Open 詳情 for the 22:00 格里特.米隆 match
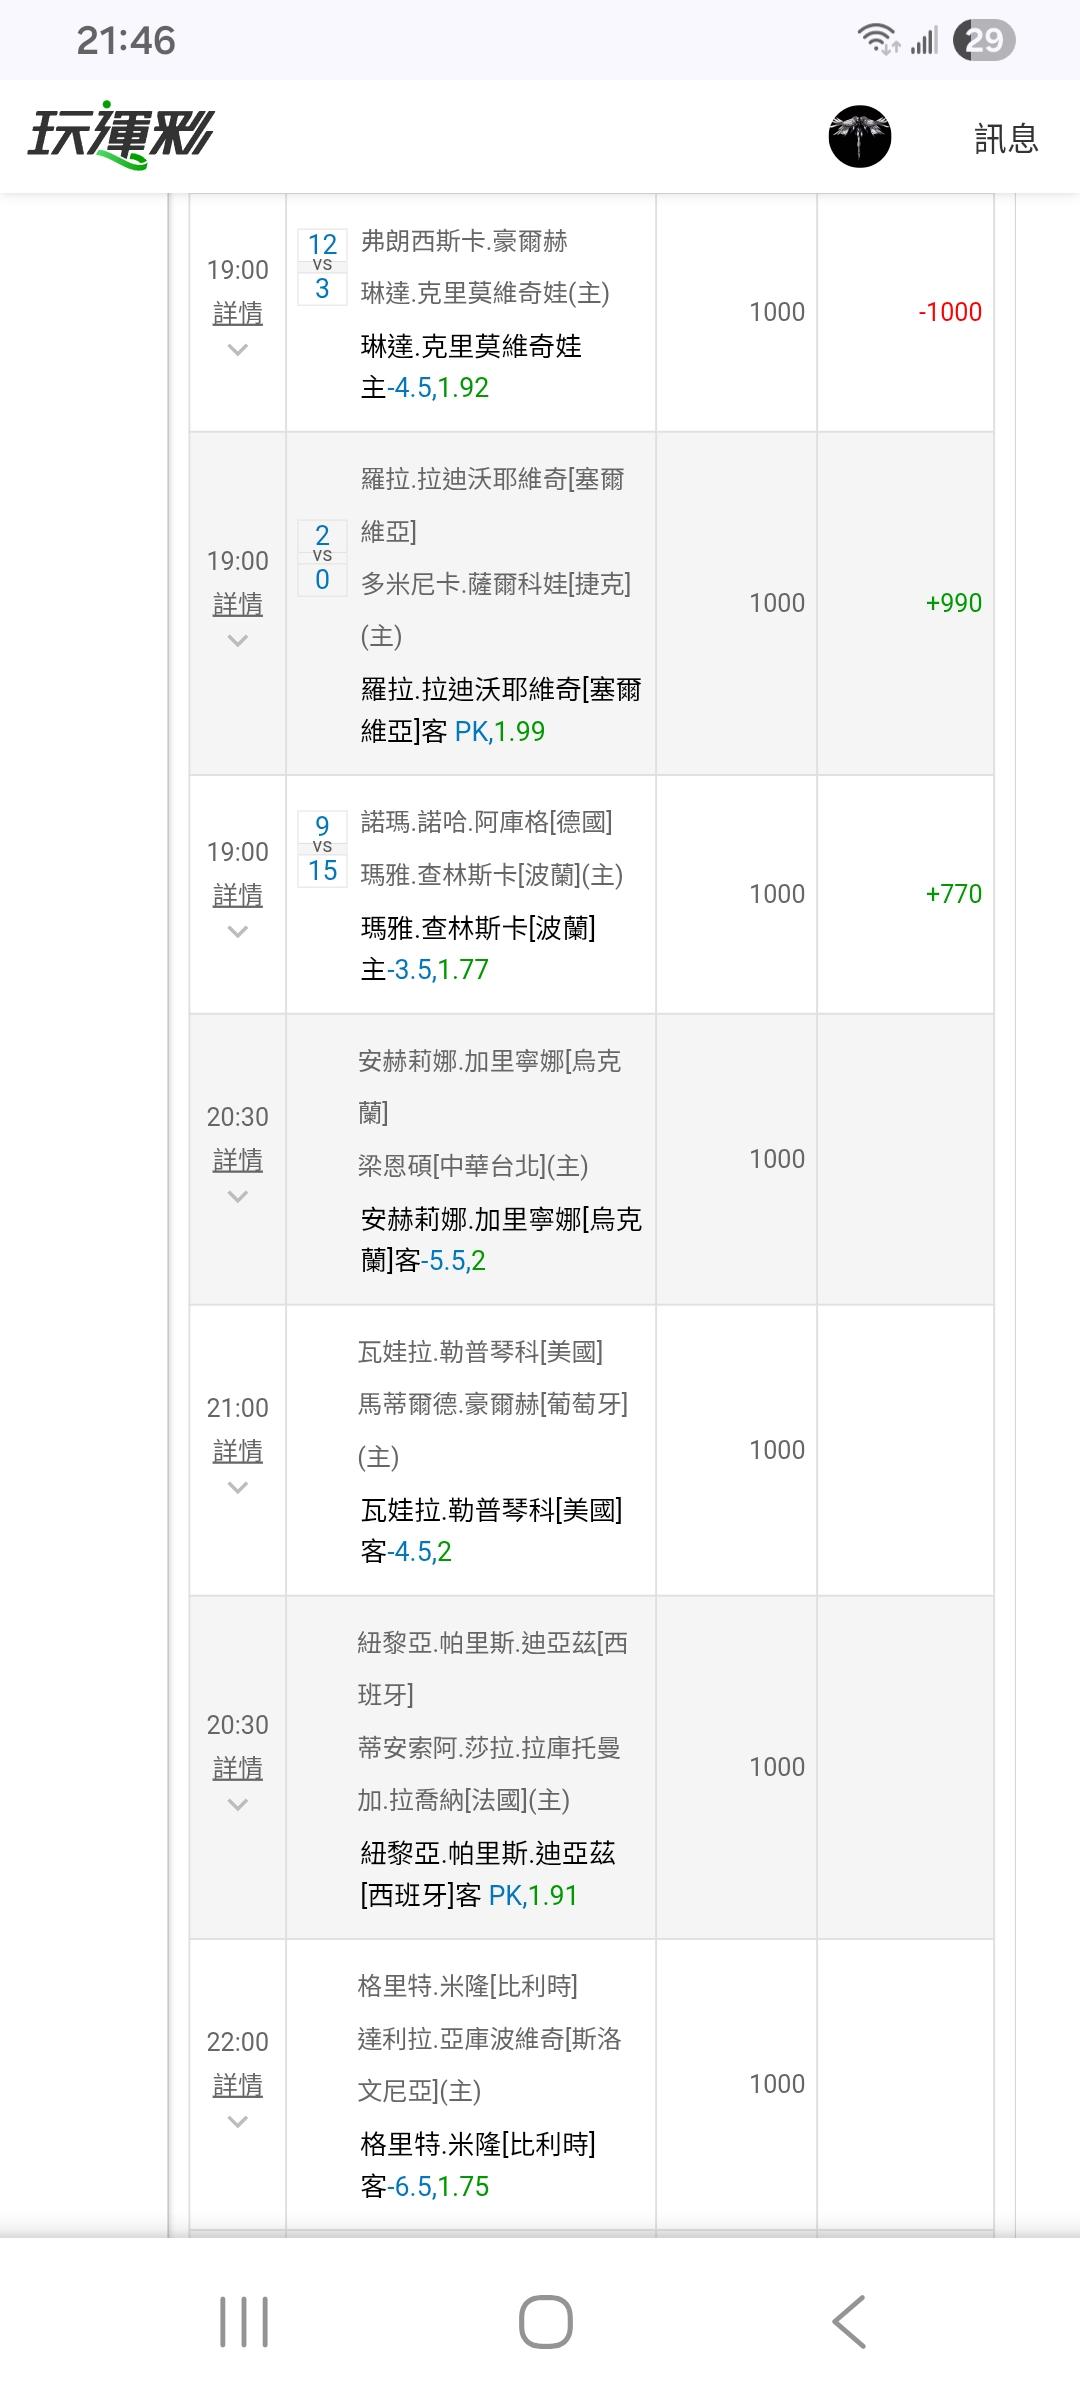The height and width of the screenshot is (2400, 1080). [x=238, y=2085]
